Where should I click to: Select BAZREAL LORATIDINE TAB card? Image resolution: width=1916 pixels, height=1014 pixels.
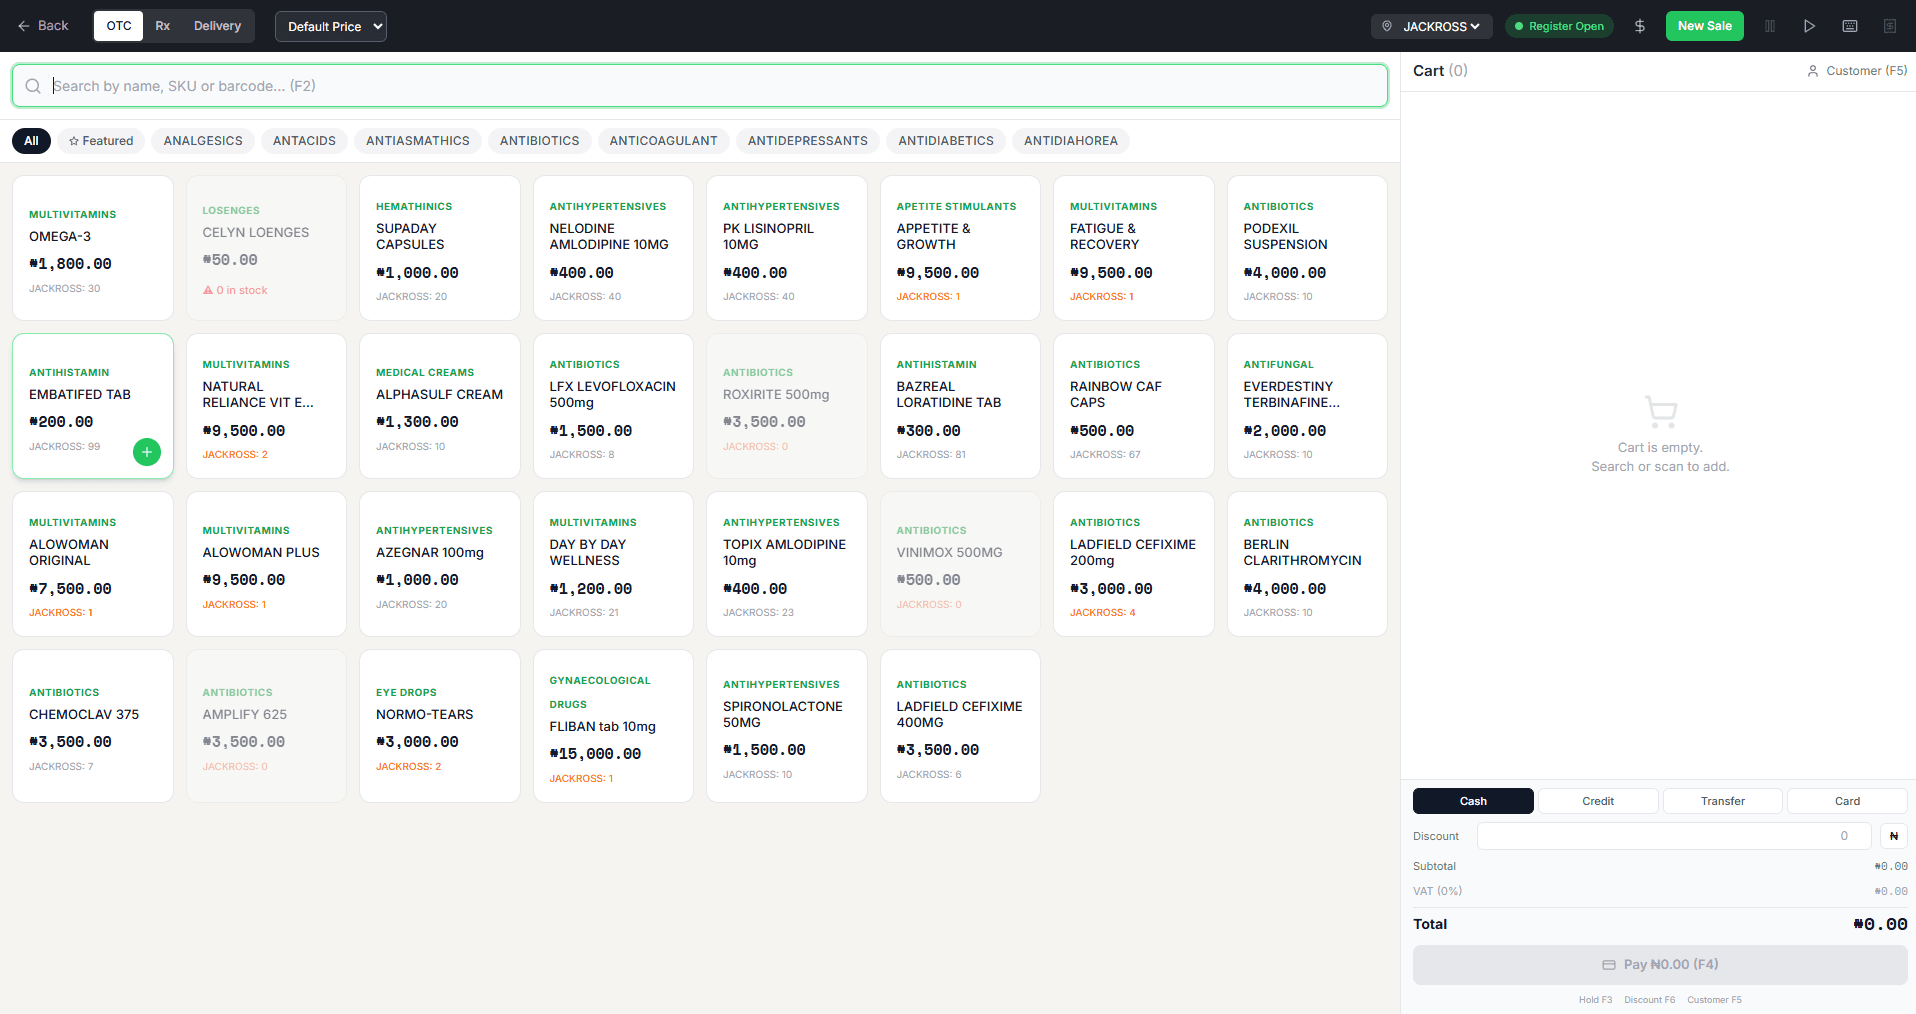[960, 406]
